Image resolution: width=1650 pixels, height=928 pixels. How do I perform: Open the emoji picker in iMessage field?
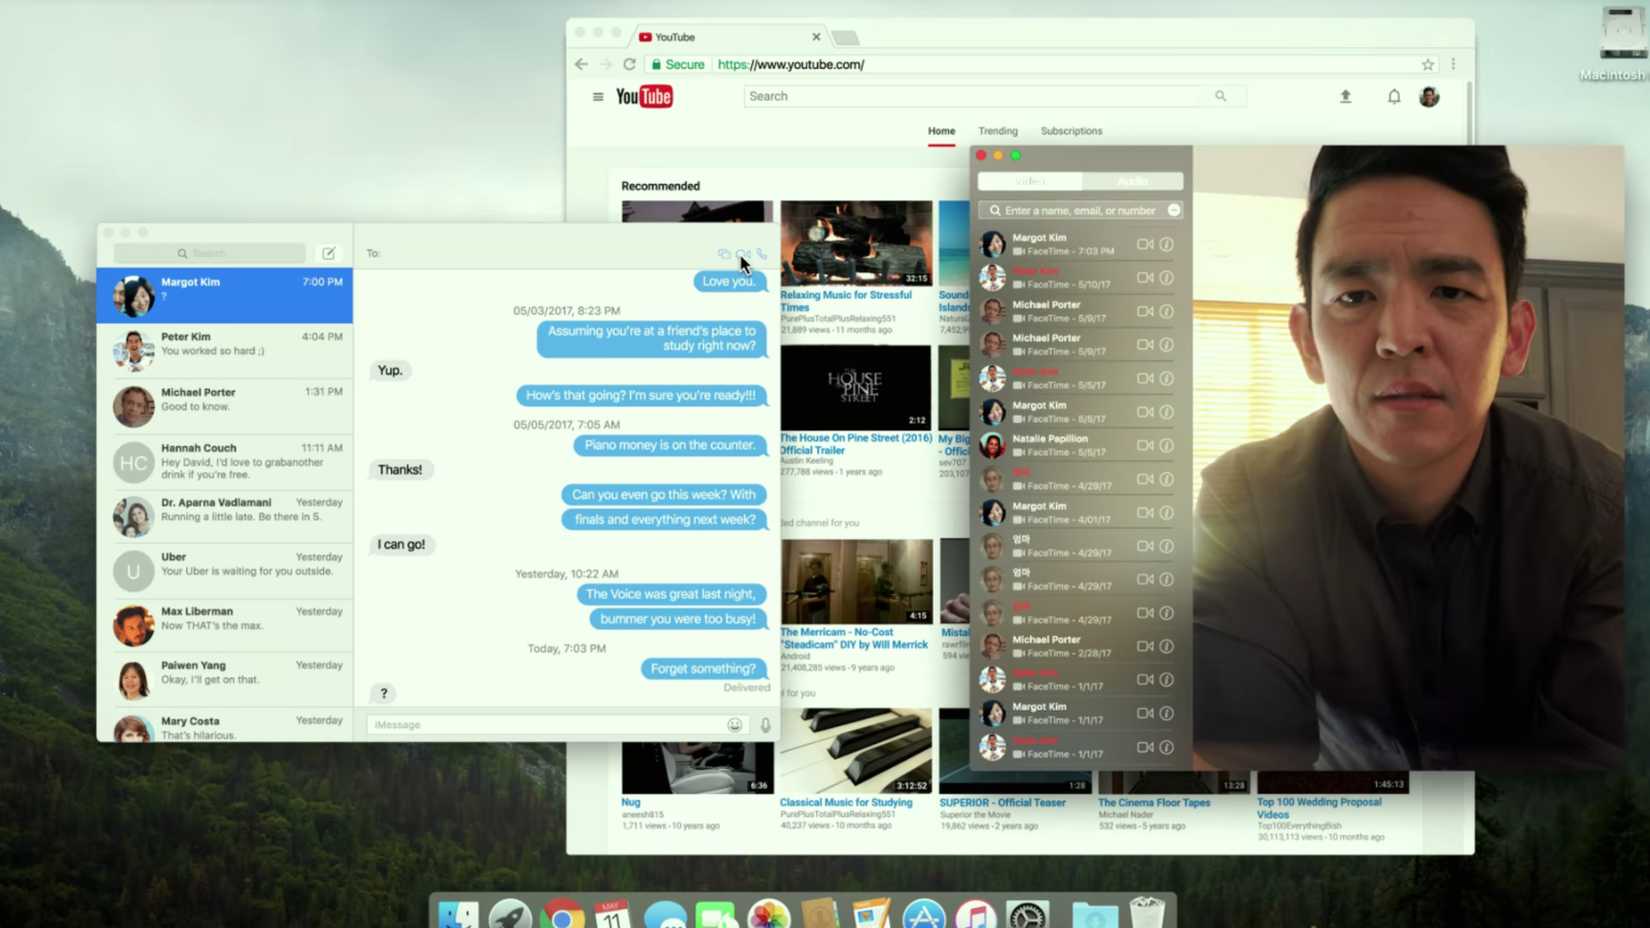[735, 725]
